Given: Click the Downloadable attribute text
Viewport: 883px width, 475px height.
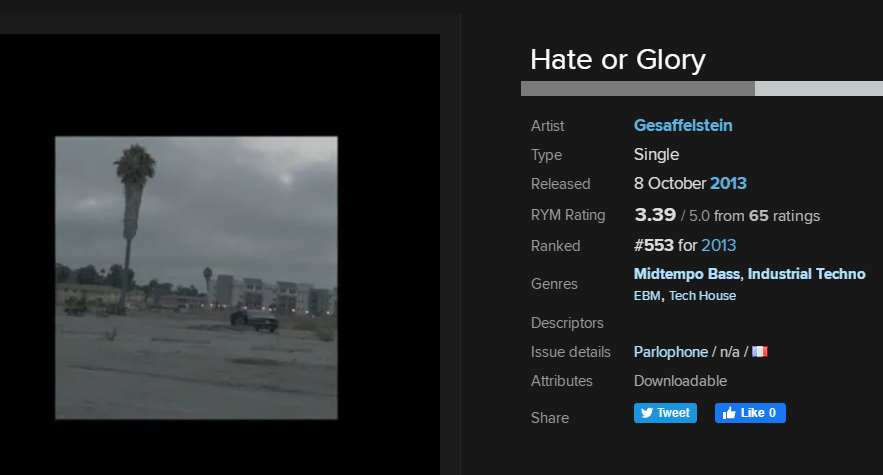Looking at the screenshot, I should [680, 381].
